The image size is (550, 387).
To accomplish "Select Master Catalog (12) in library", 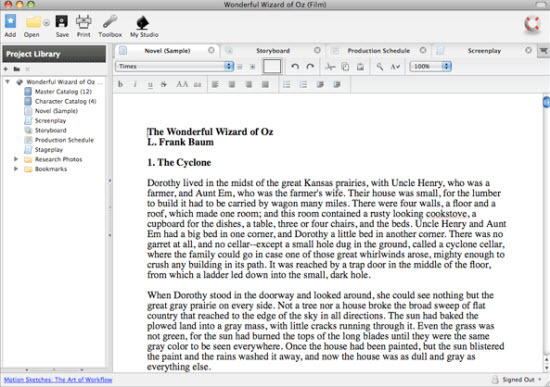I will (63, 92).
